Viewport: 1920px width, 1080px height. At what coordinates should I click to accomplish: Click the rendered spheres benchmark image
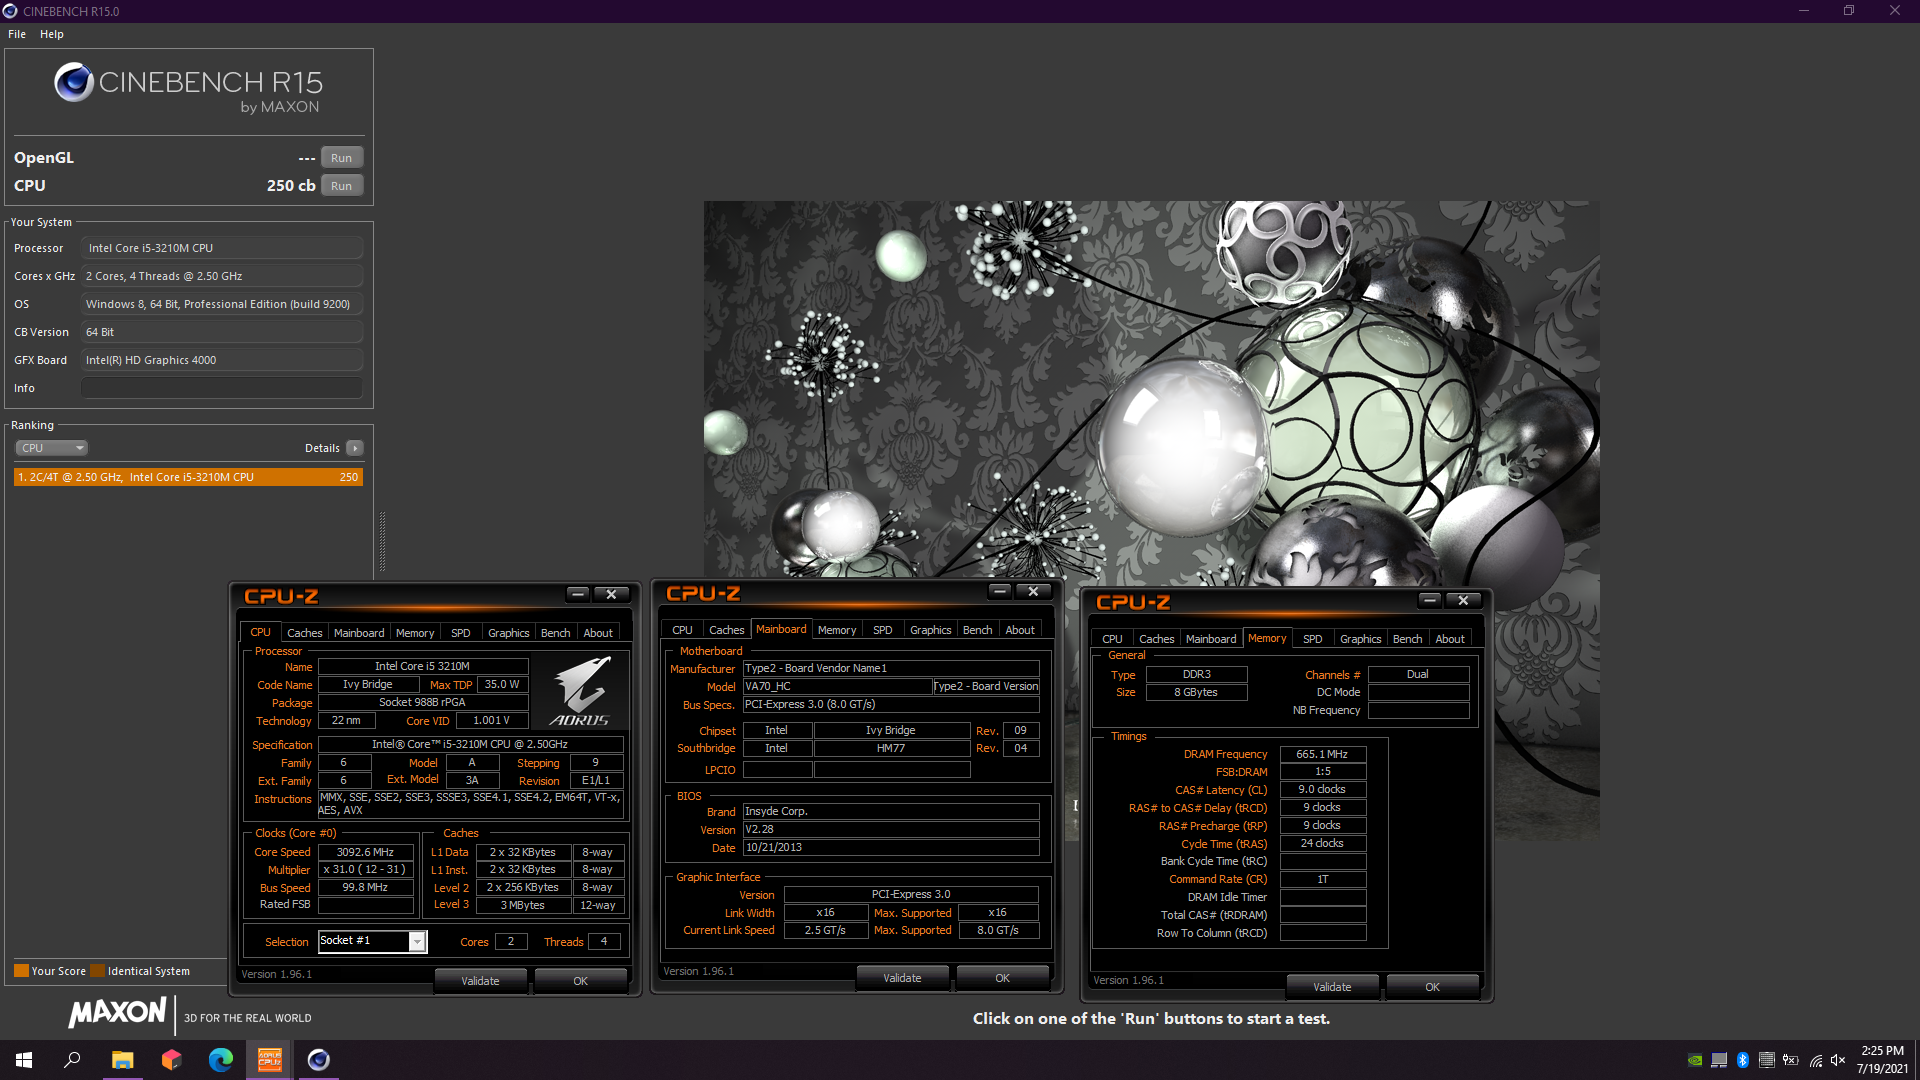(1151, 520)
